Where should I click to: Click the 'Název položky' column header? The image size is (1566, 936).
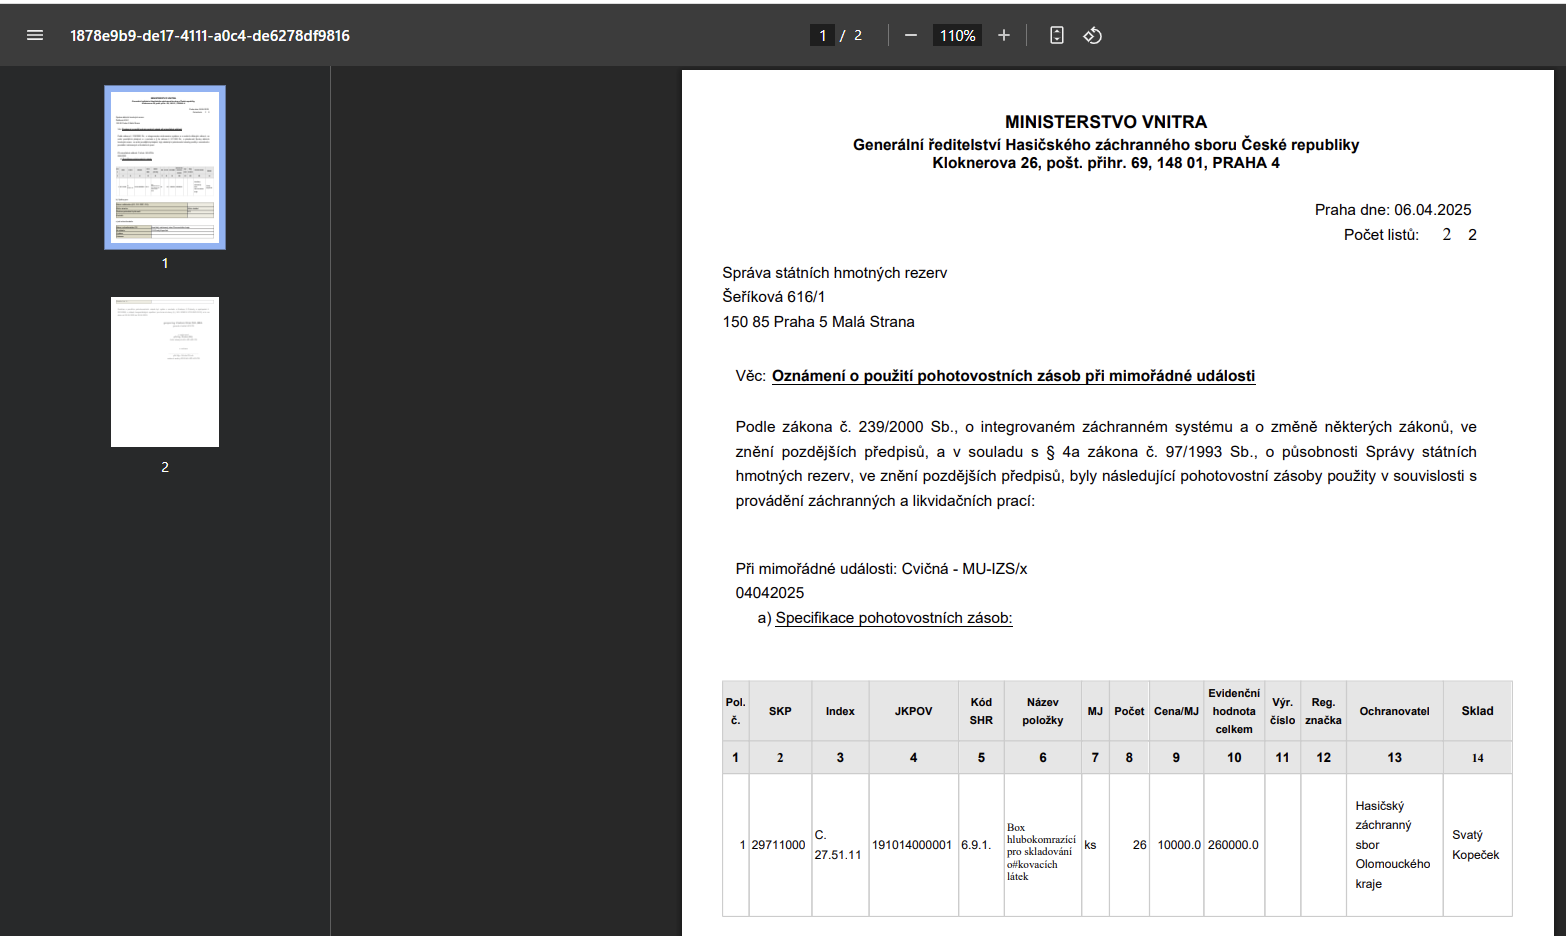[x=1042, y=711]
